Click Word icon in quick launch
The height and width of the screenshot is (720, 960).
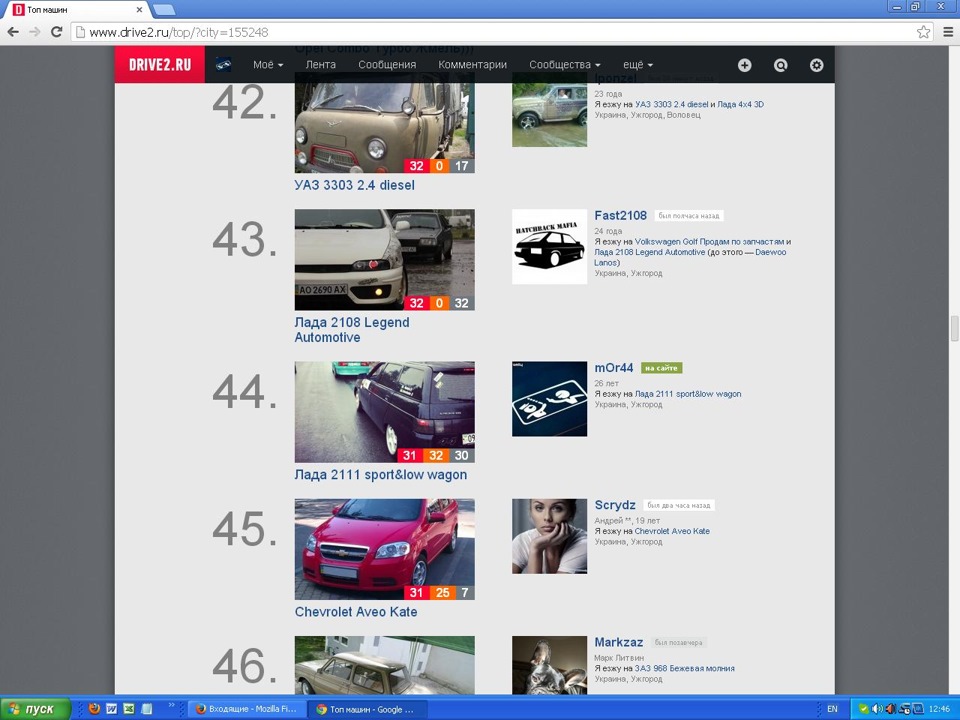tap(111, 708)
